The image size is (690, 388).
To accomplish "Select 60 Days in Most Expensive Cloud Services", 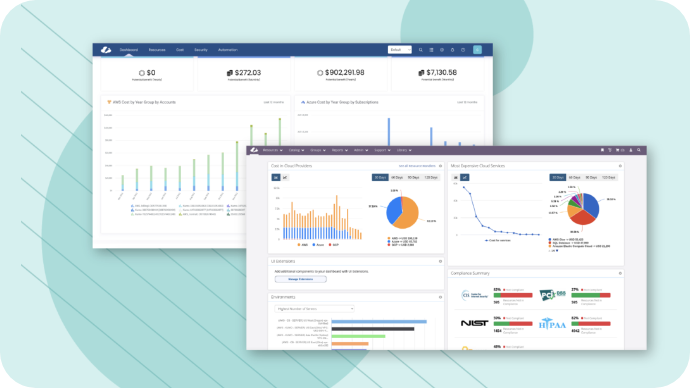I will coord(575,177).
